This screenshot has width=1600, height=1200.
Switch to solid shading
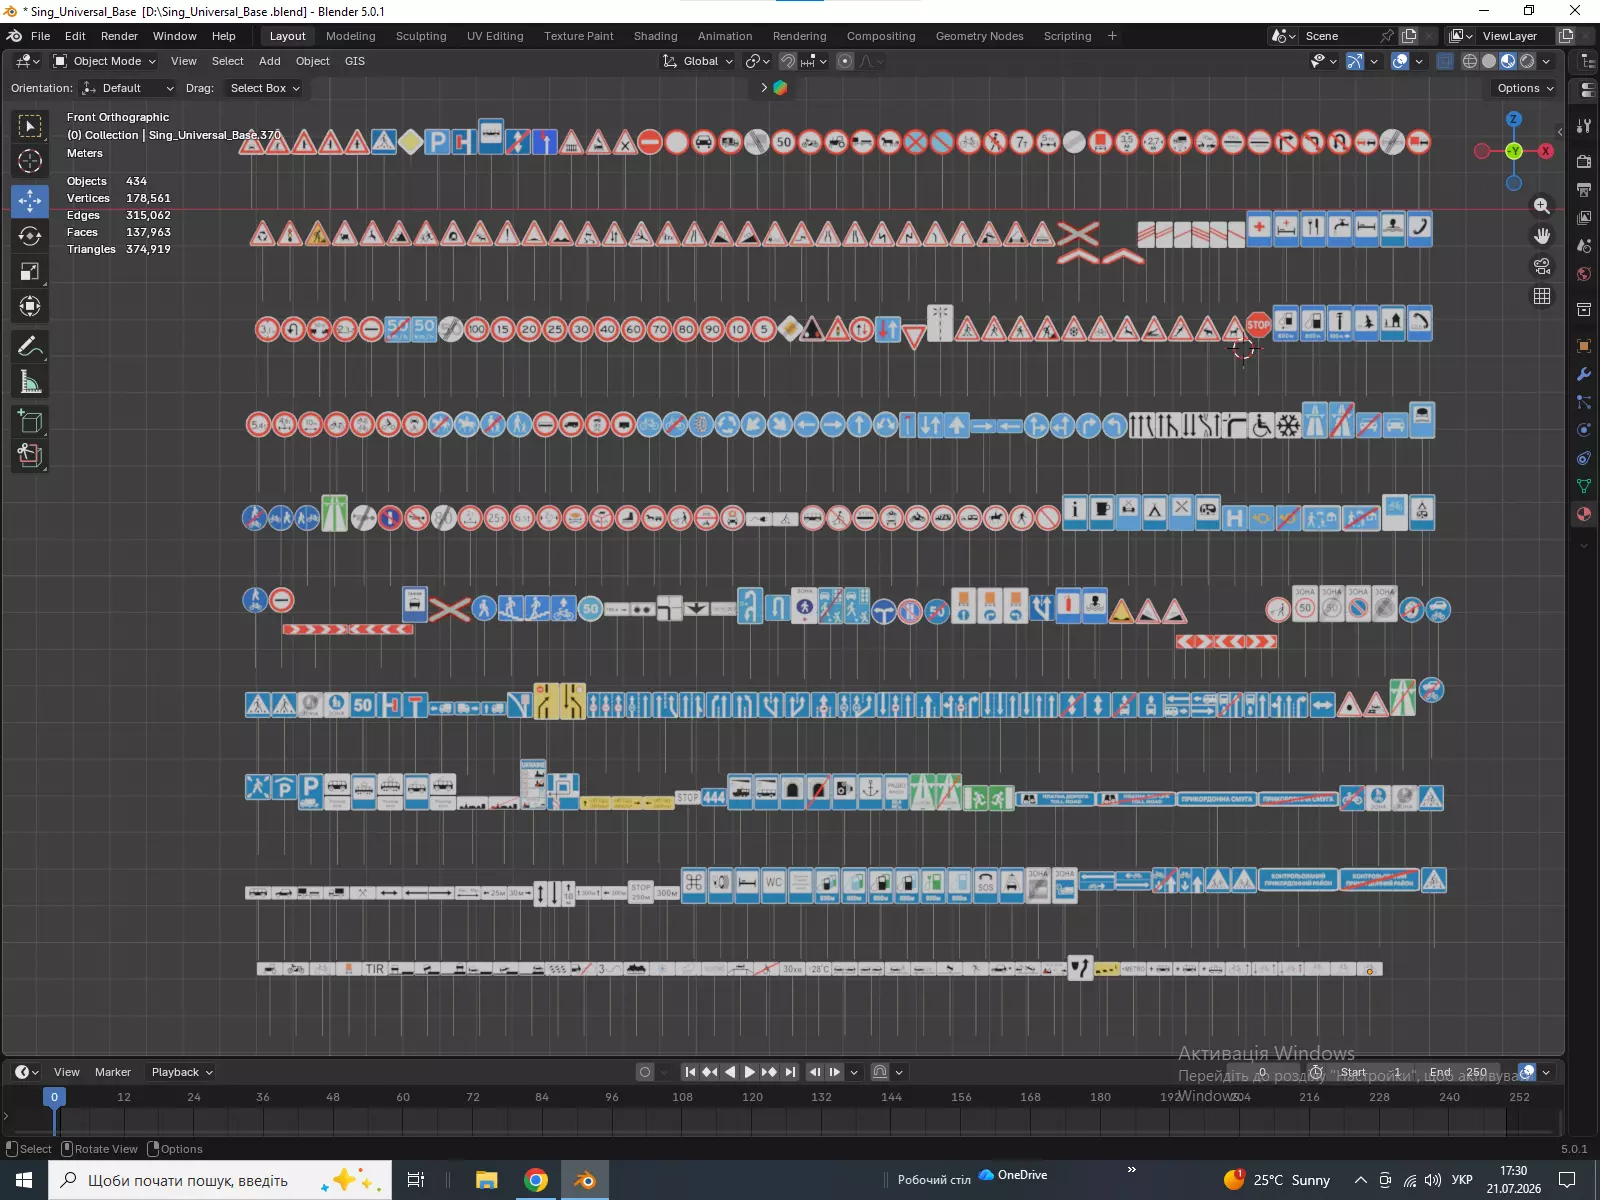pyautogui.click(x=1489, y=61)
